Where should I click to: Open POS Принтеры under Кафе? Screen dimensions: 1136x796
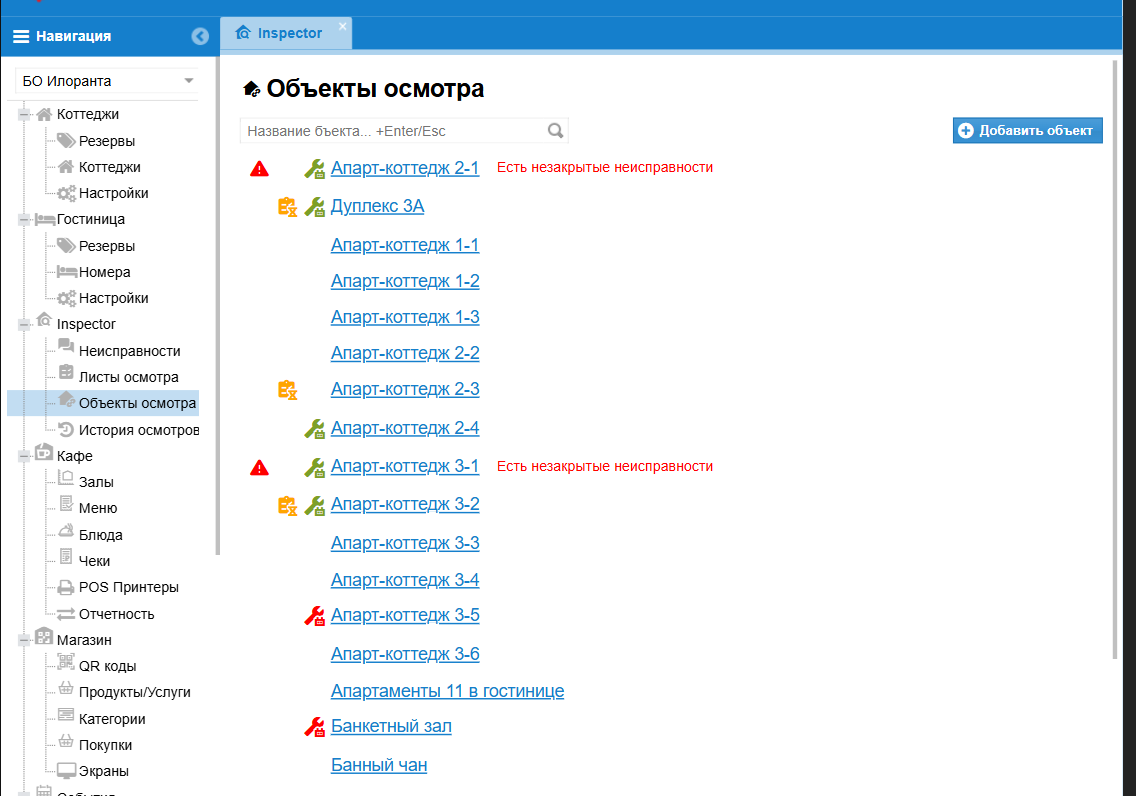pyautogui.click(x=128, y=587)
